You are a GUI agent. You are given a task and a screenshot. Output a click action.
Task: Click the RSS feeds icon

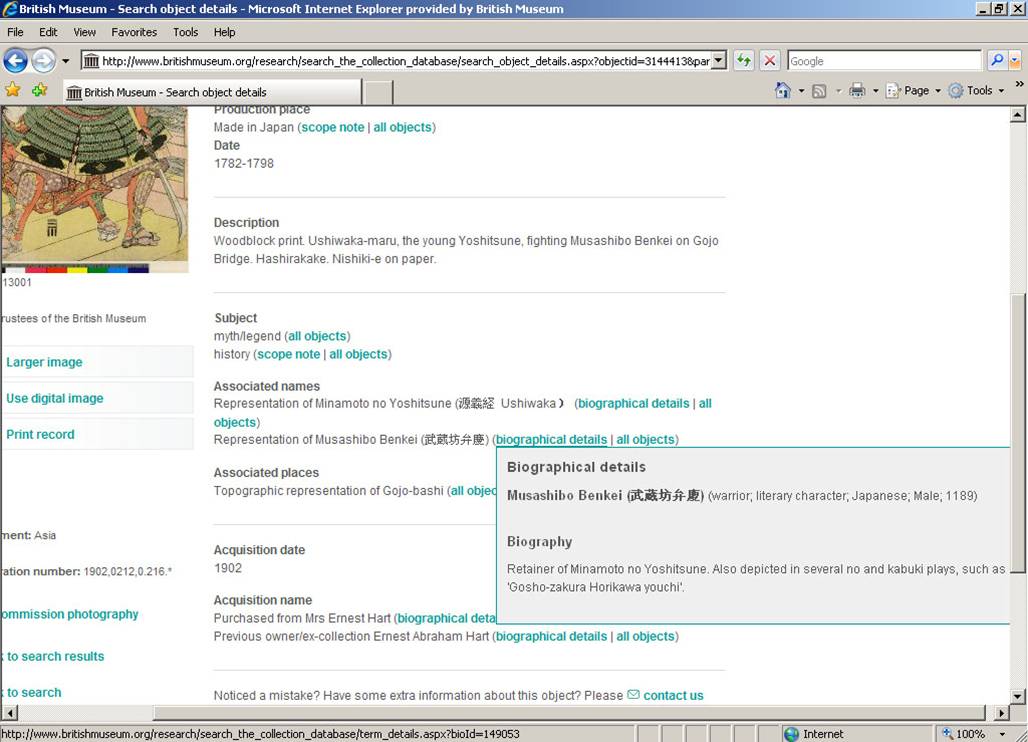tap(819, 91)
